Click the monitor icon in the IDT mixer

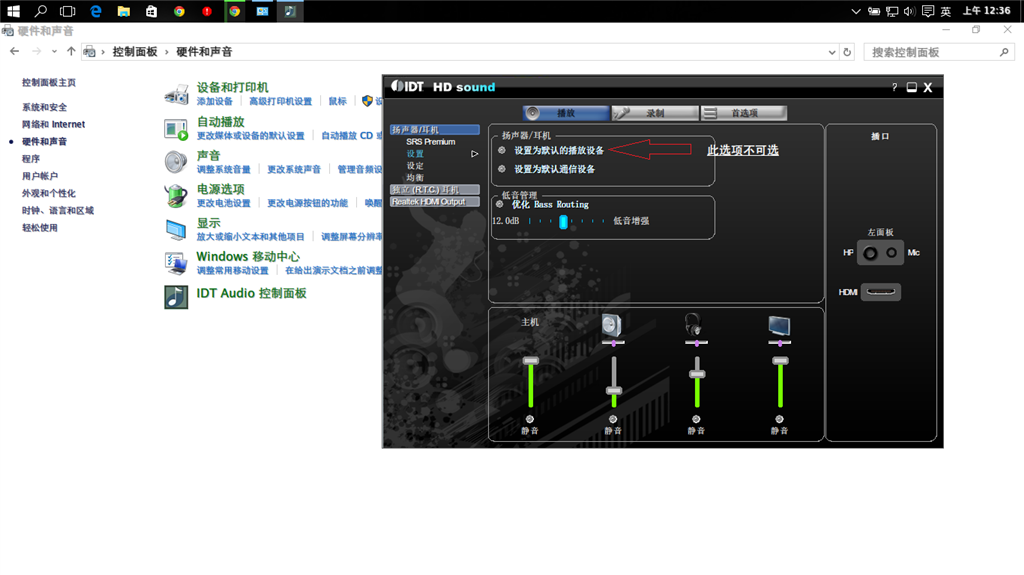779,325
